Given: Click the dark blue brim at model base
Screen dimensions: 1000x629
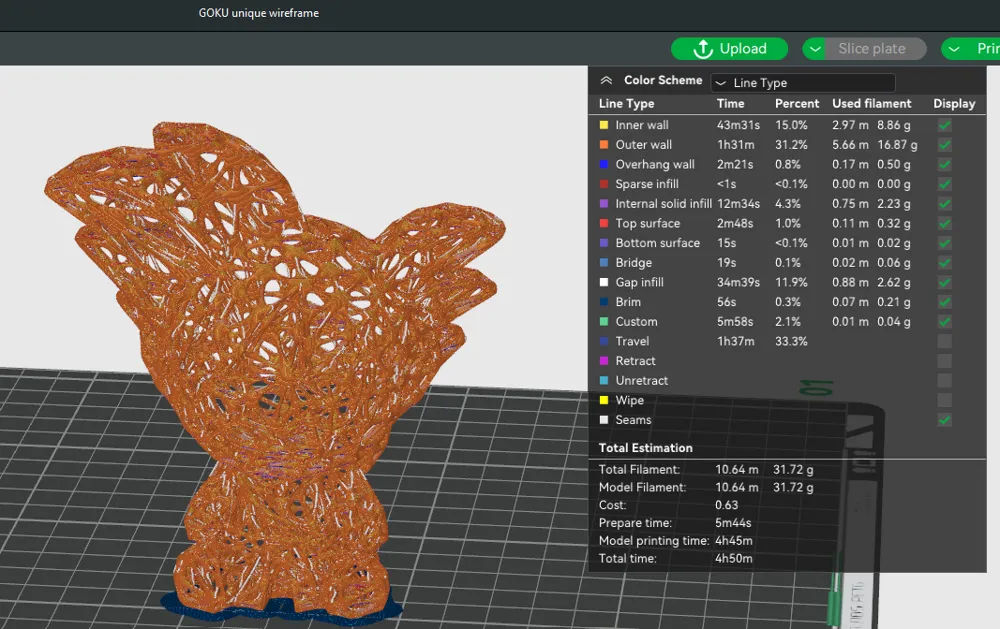Looking at the screenshot, I should tap(281, 609).
